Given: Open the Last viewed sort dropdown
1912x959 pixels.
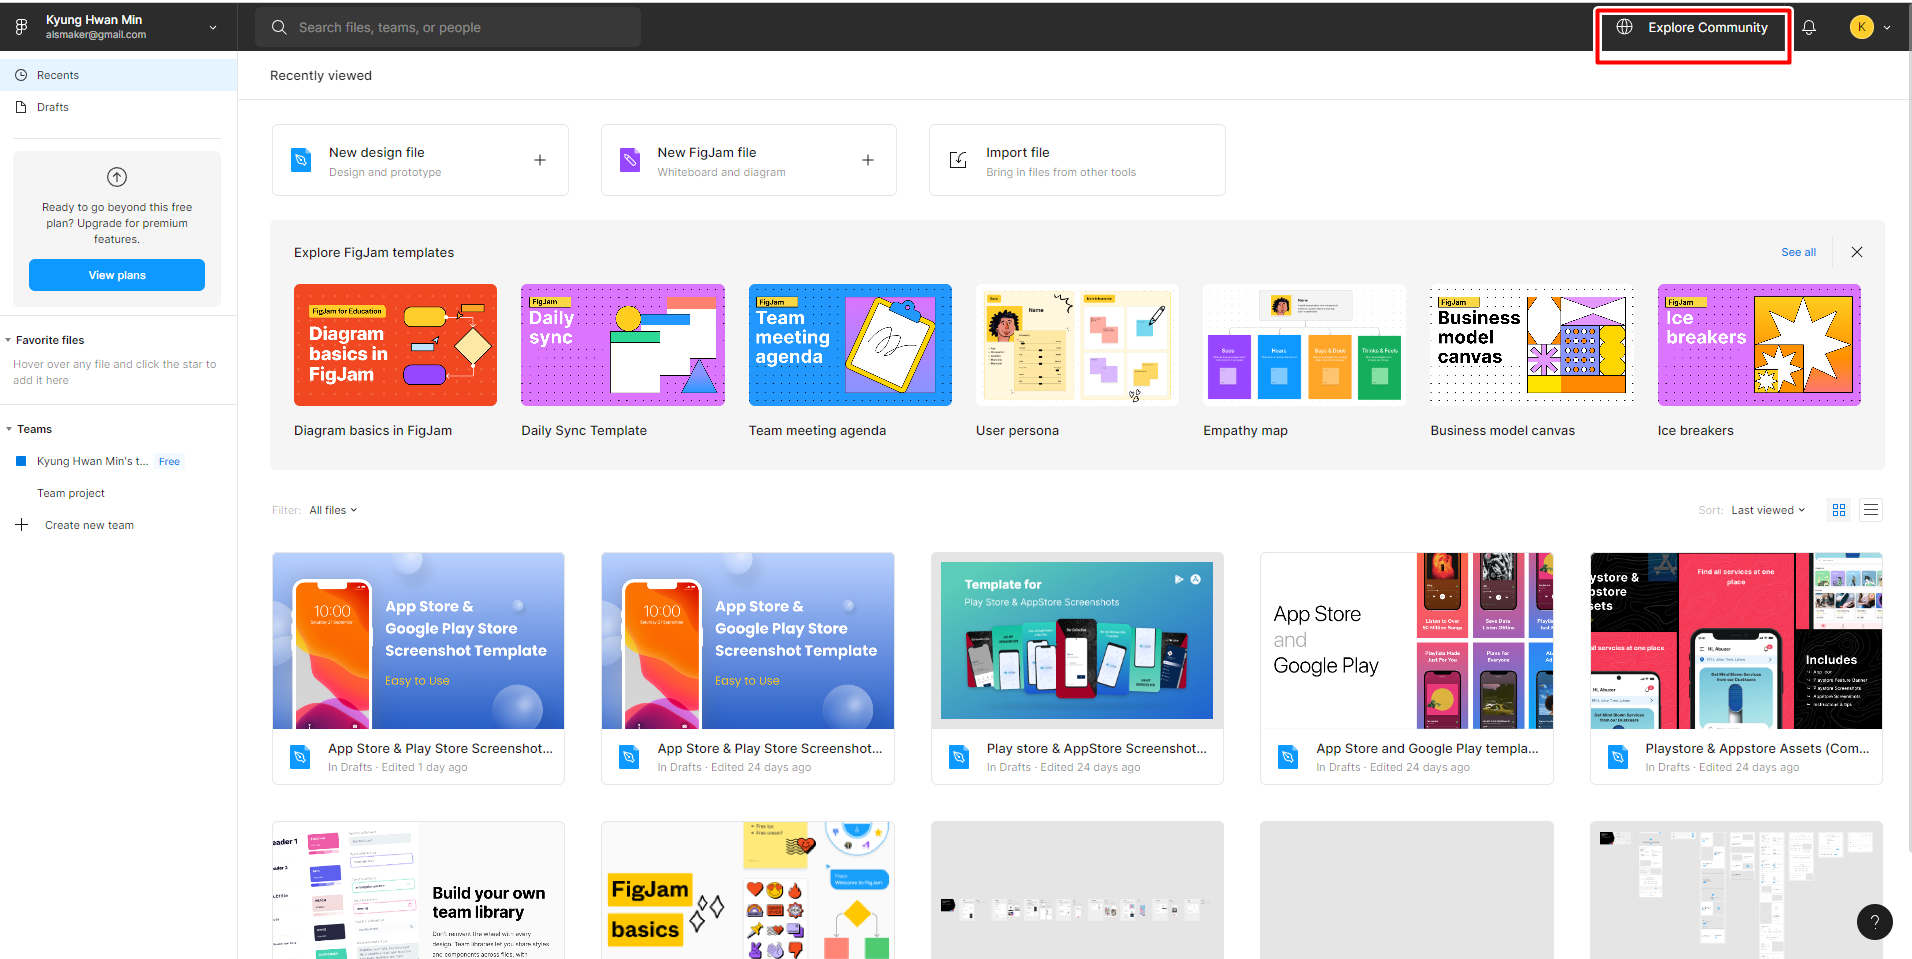Looking at the screenshot, I should pyautogui.click(x=1768, y=510).
